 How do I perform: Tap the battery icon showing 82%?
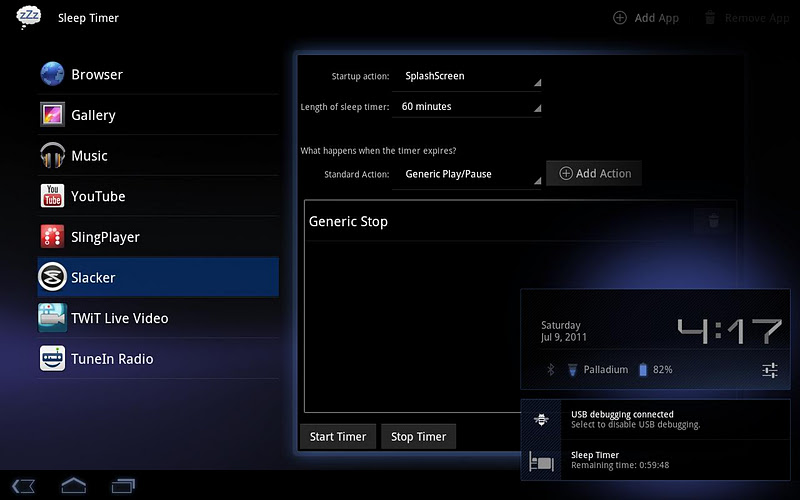click(x=643, y=369)
